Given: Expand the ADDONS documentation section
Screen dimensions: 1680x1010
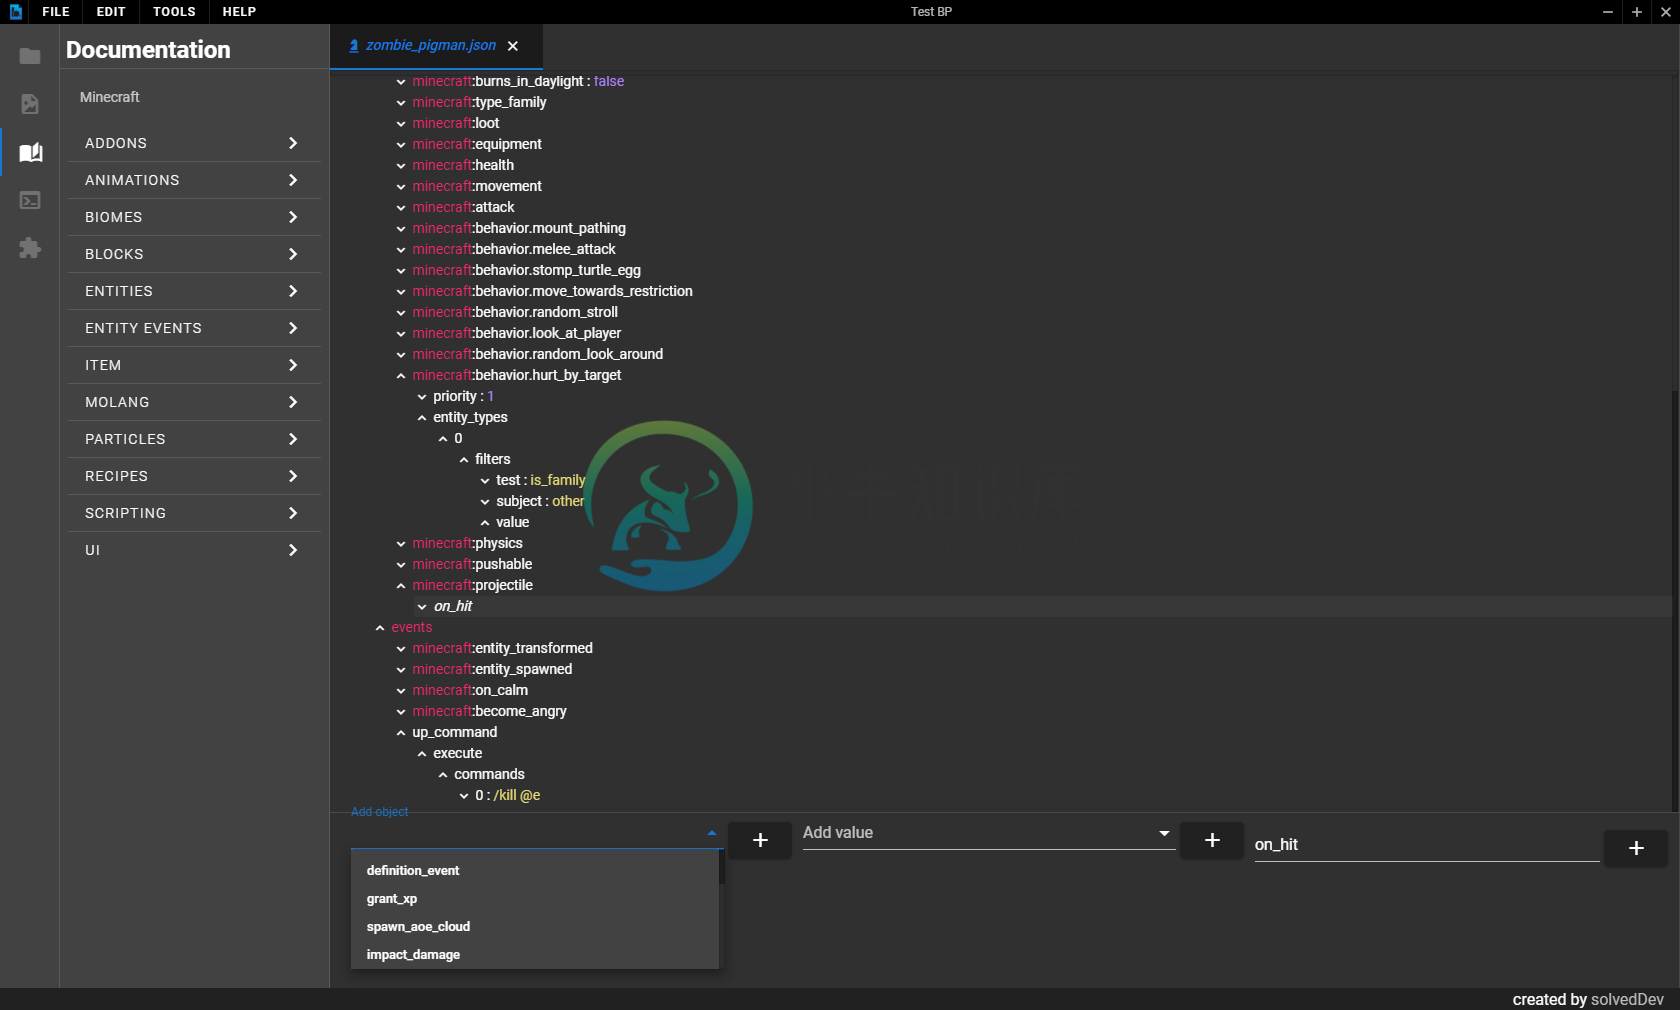Looking at the screenshot, I should (x=194, y=143).
